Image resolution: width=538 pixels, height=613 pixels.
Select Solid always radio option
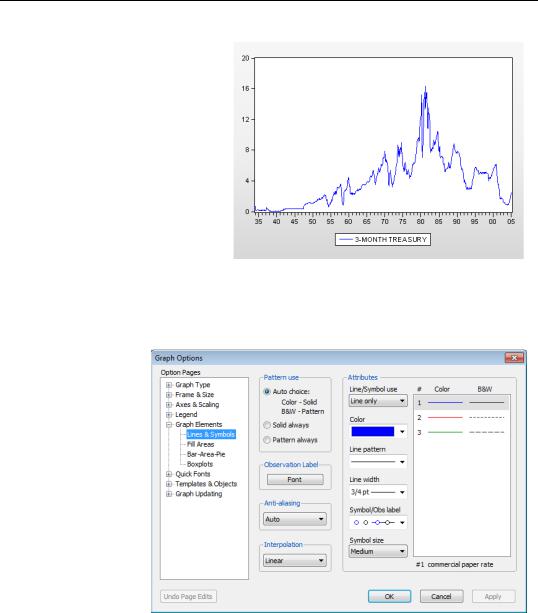click(267, 425)
